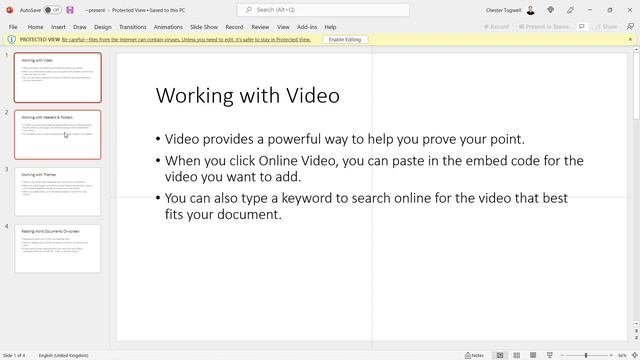Open the Review ribbon tab
Screen dimensions: 640x360
(x=260, y=27)
